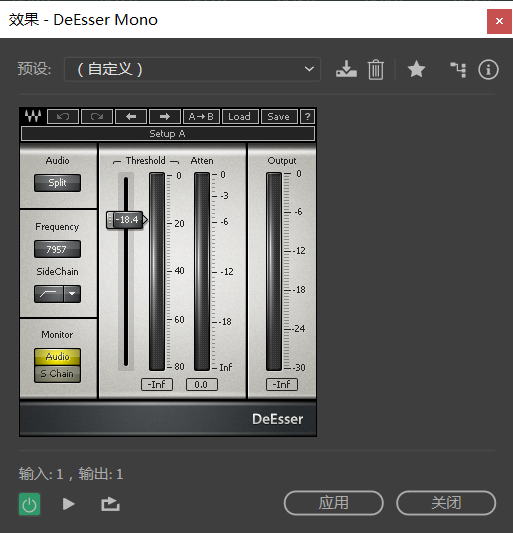Open the preset dropdown showing 自定义
Viewport: 513px width, 533px height.
tap(192, 69)
